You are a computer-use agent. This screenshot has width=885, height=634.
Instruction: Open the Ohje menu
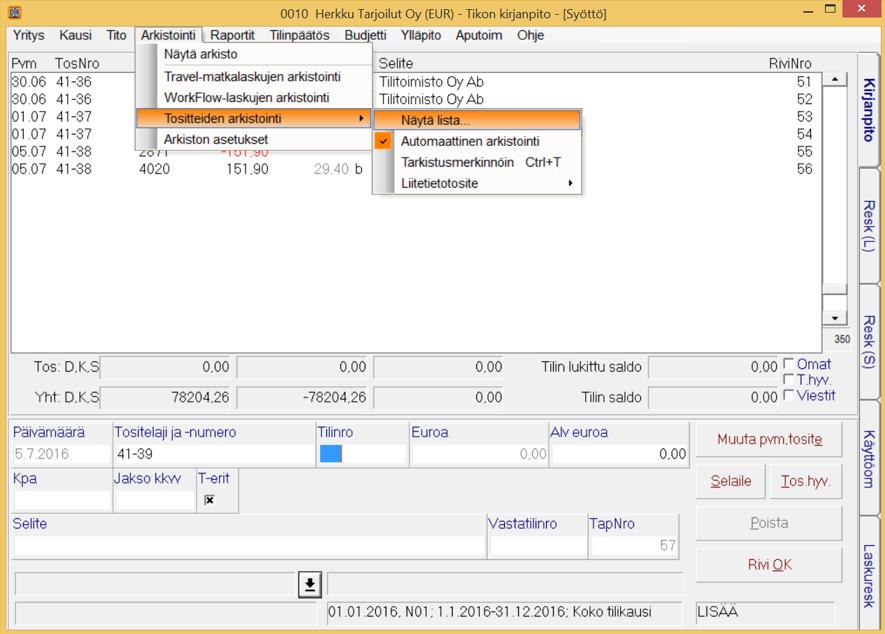(531, 35)
